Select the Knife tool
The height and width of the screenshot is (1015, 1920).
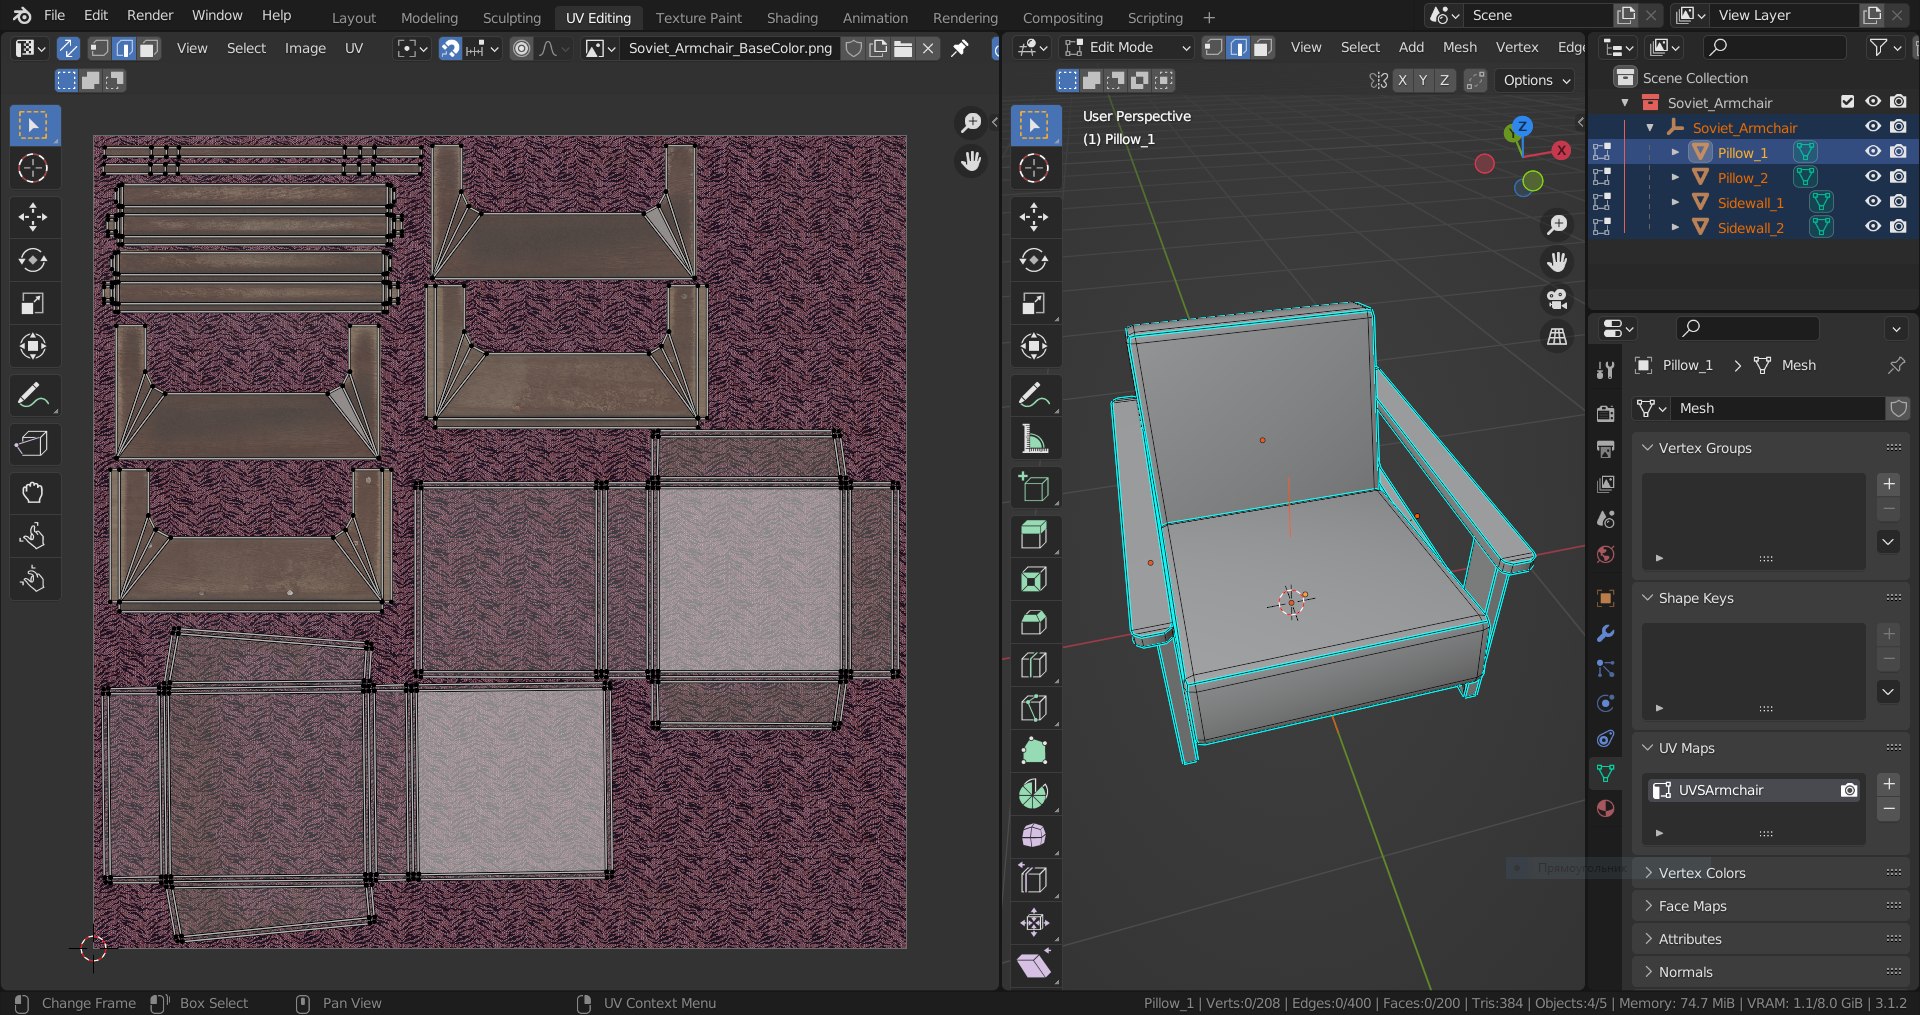1034,708
